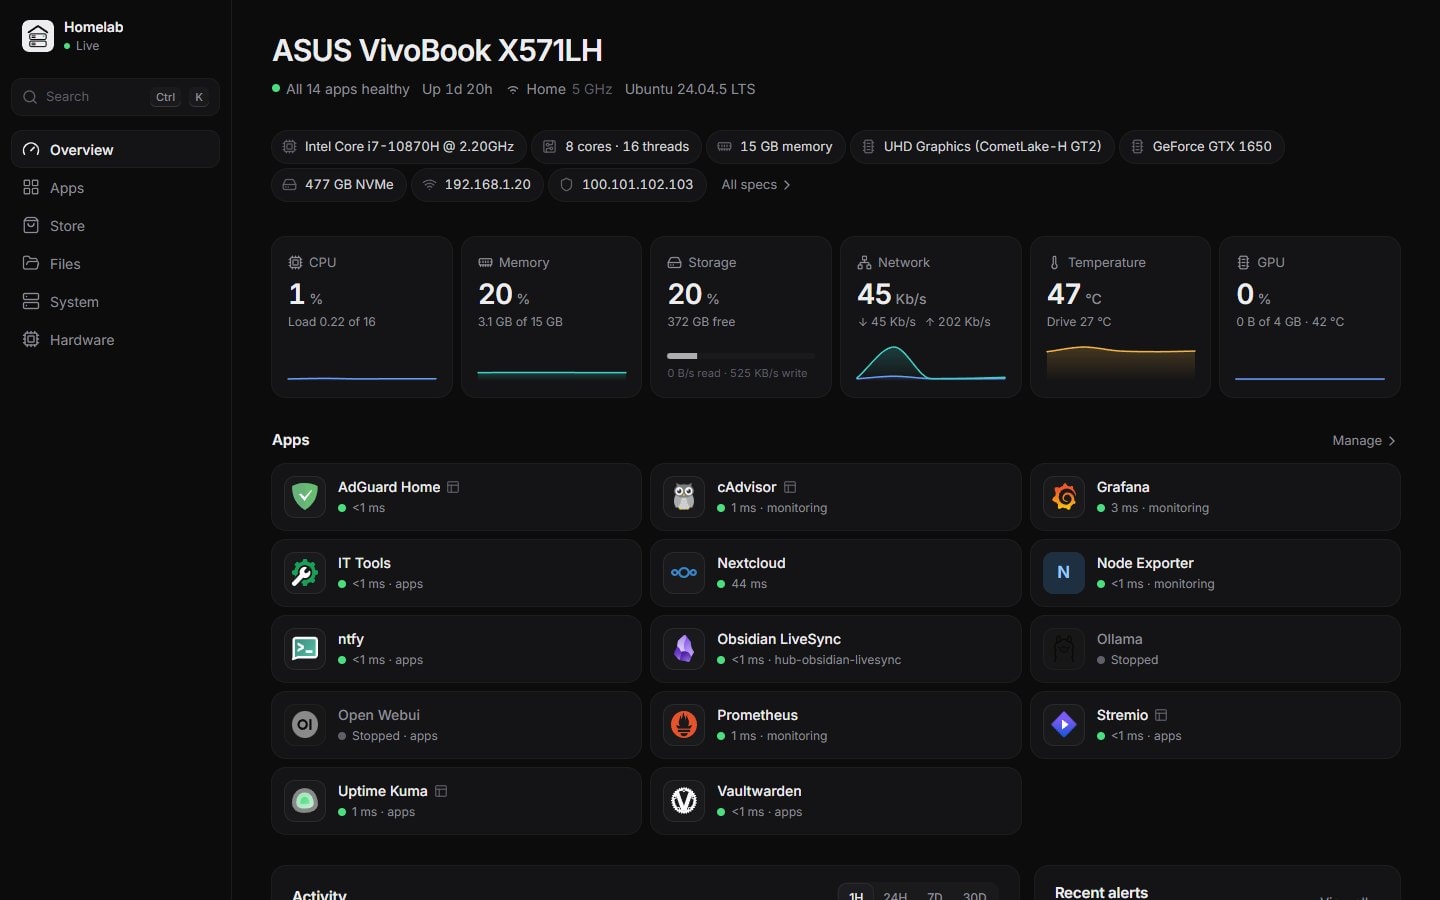Click the Node Exporter N icon
1440x900 pixels.
click(1064, 573)
